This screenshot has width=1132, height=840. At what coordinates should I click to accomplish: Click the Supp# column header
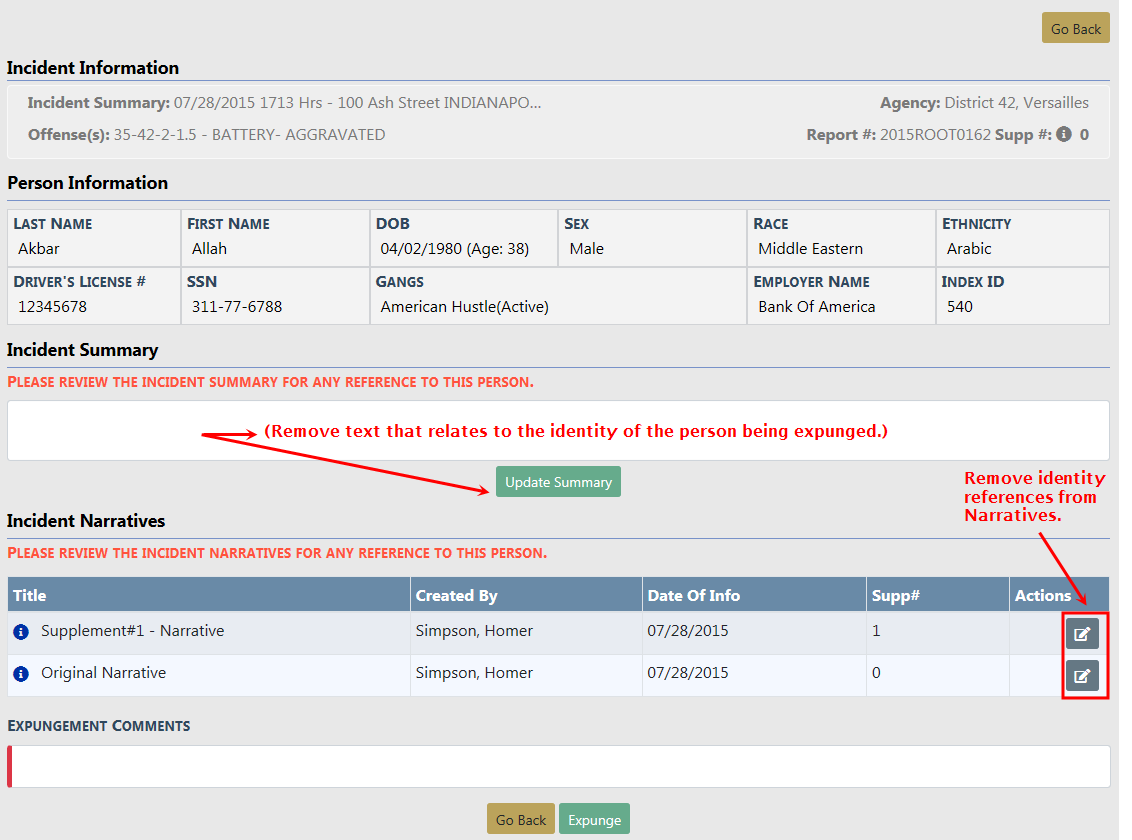click(x=895, y=595)
